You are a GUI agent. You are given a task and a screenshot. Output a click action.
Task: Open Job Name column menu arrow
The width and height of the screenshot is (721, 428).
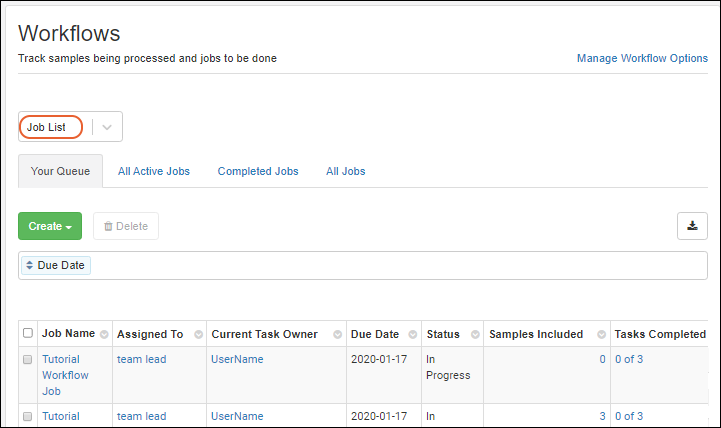103,334
